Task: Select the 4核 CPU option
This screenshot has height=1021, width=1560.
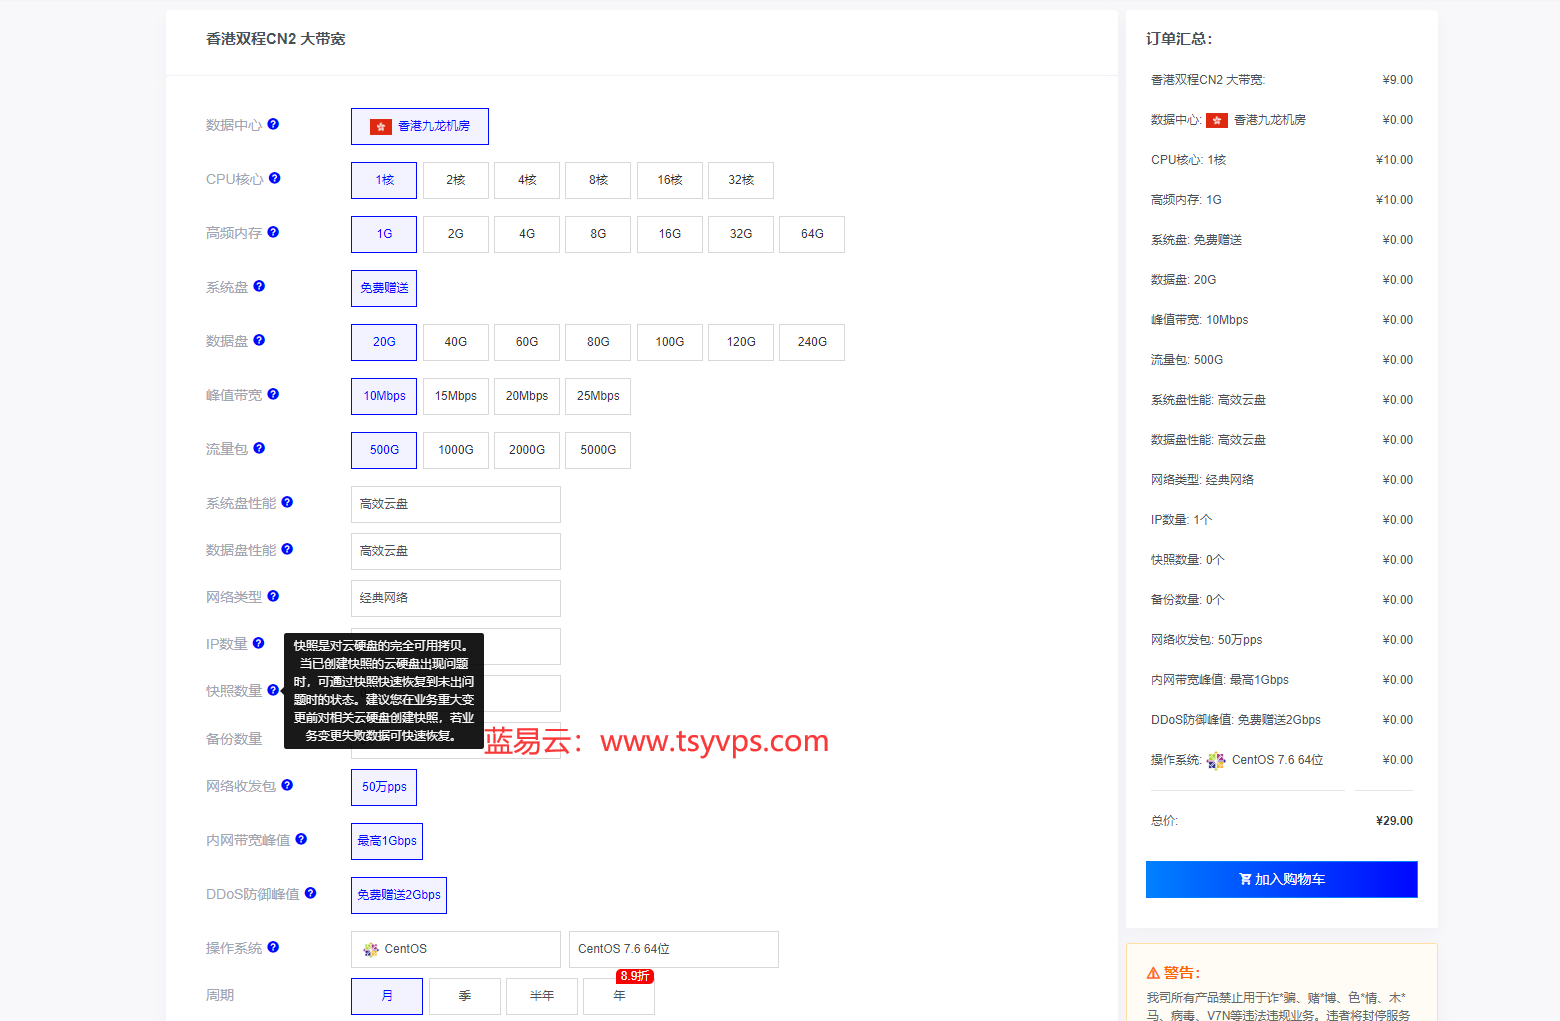Action: [x=527, y=180]
